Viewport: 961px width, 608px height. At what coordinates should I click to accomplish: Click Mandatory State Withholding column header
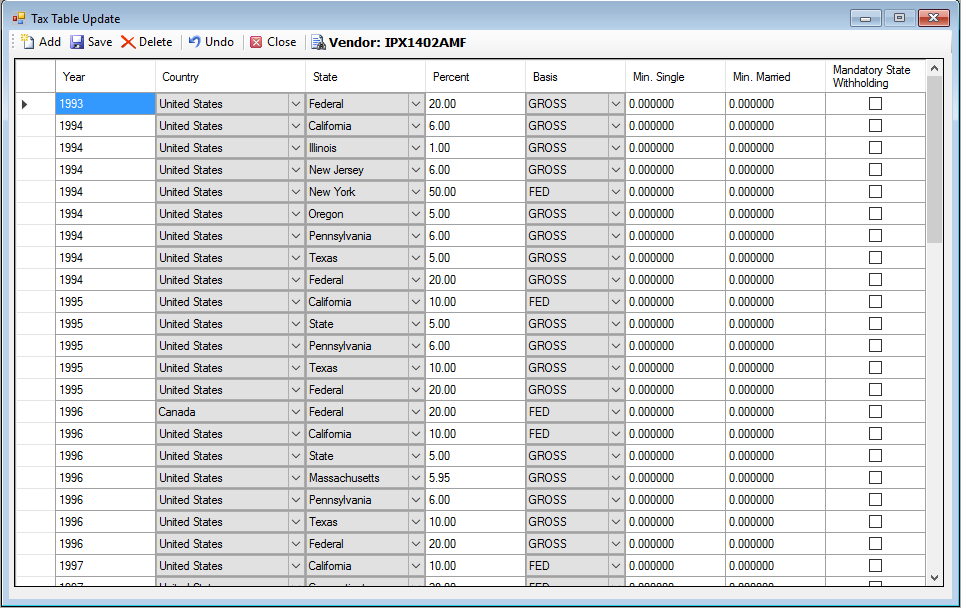tap(875, 77)
